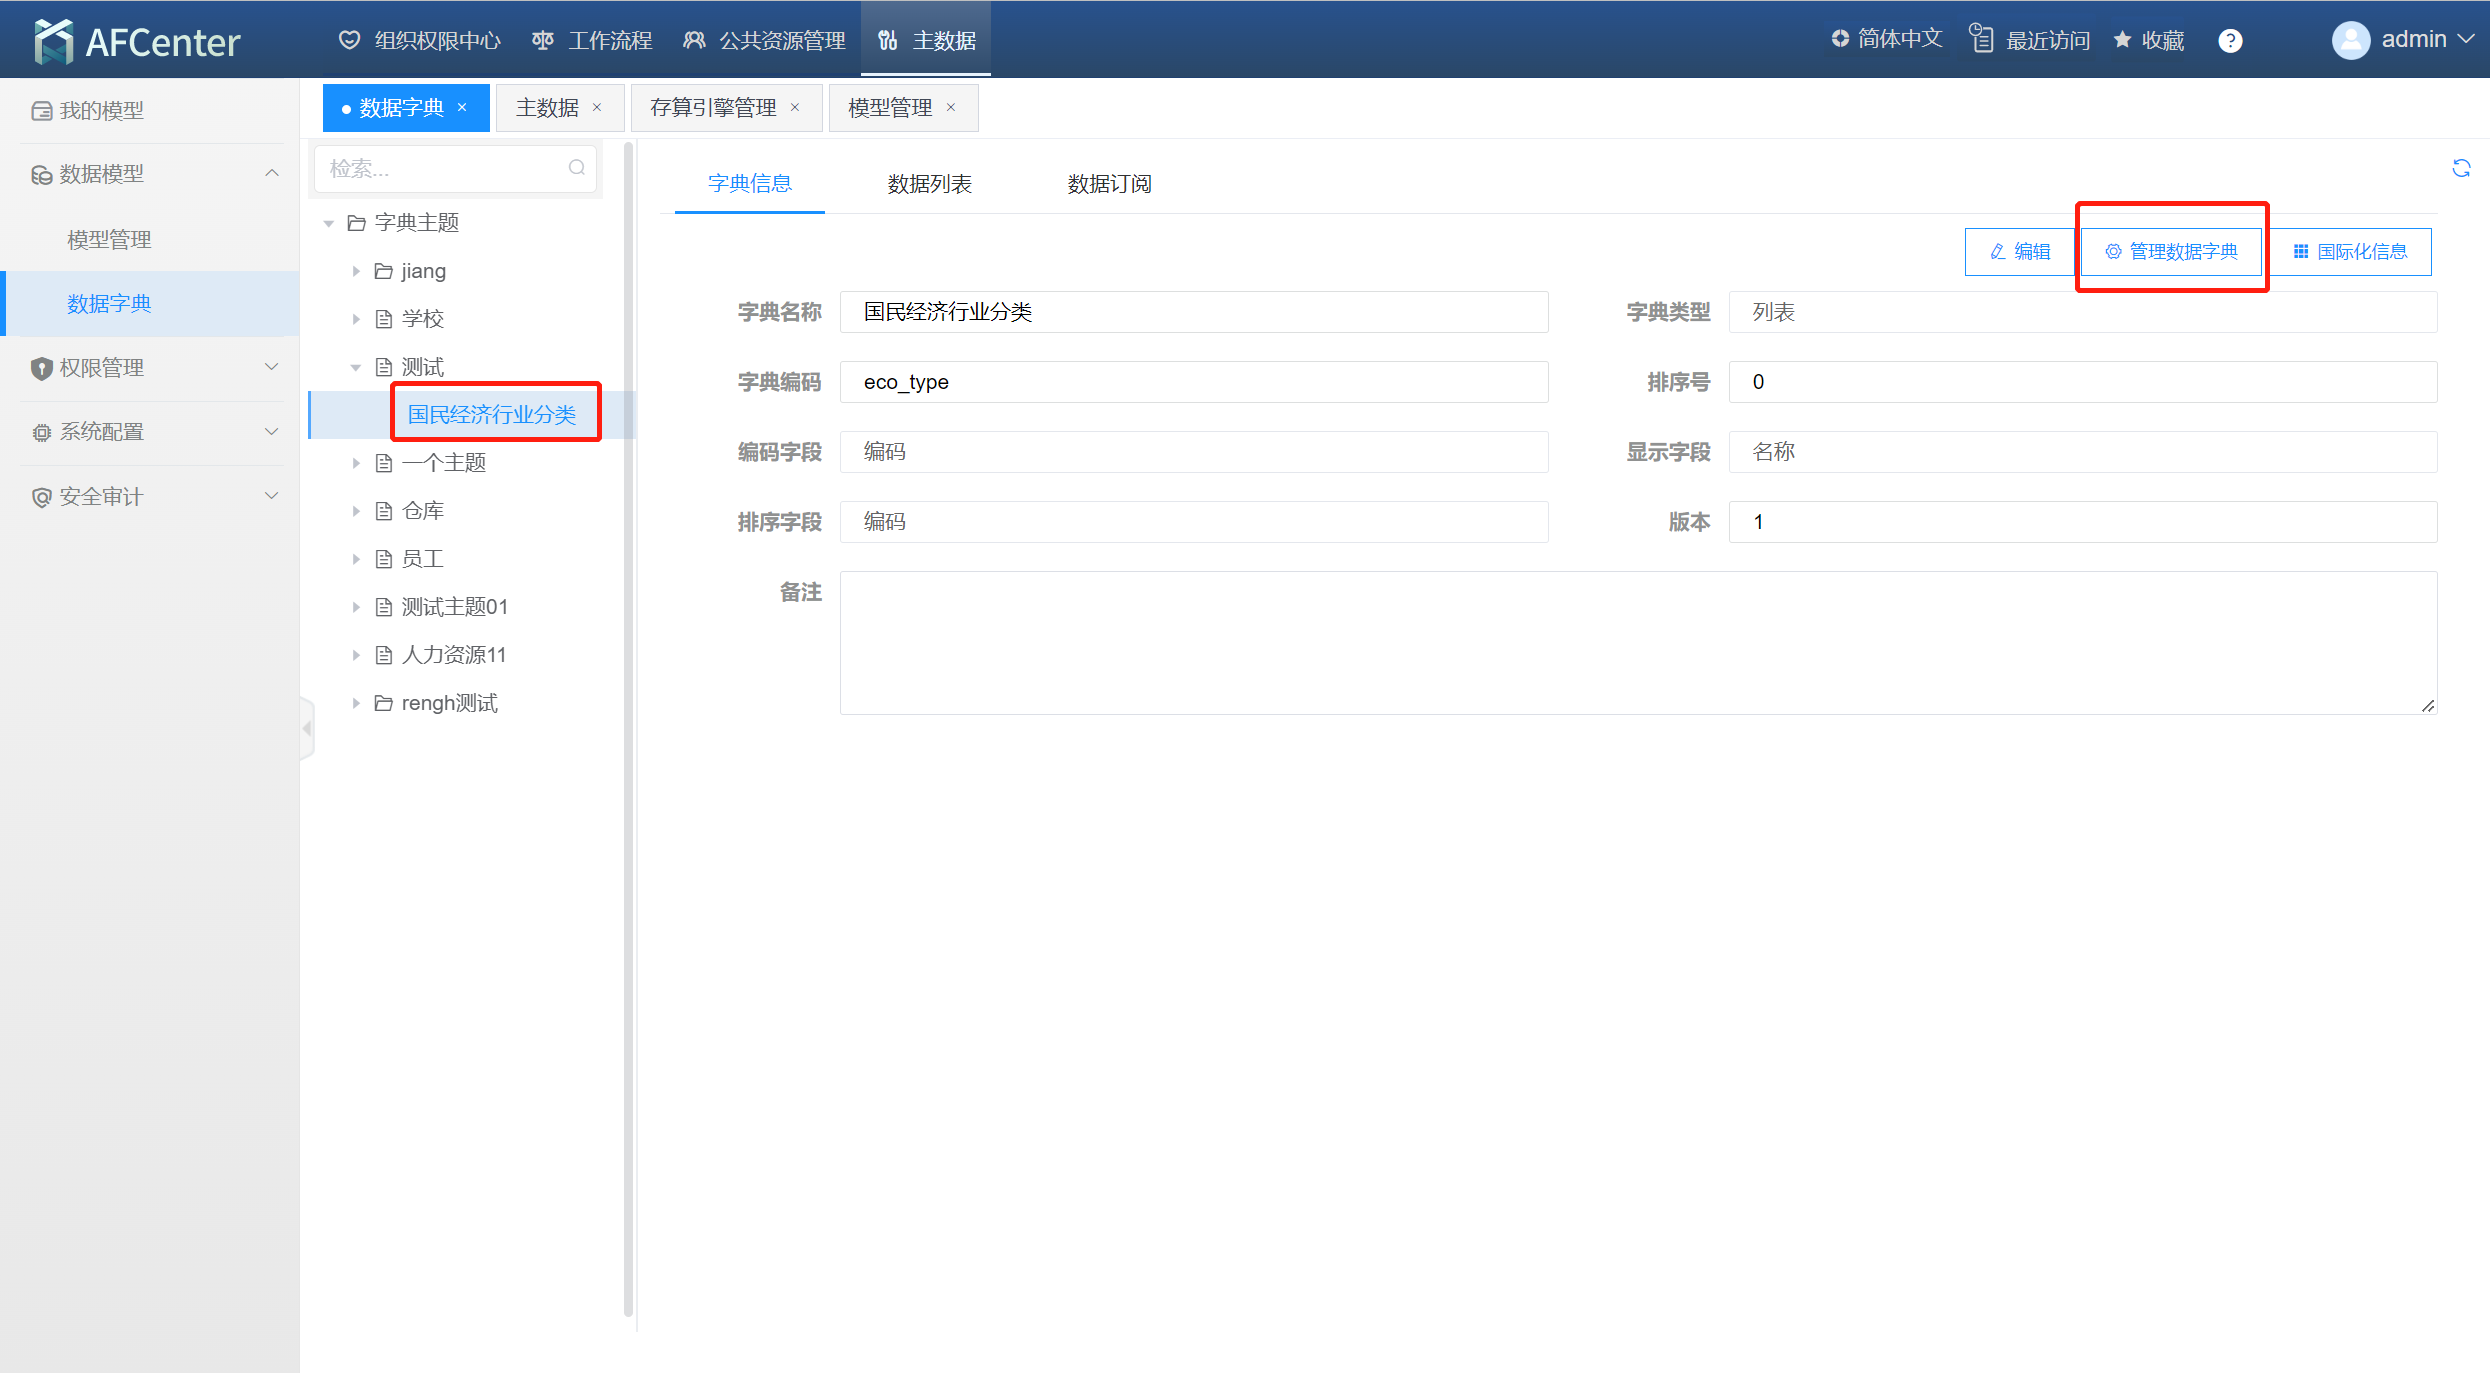Screen dimensions: 2490x1373
Task: Click the 备注 textarea resize handle
Action: click(2427, 705)
